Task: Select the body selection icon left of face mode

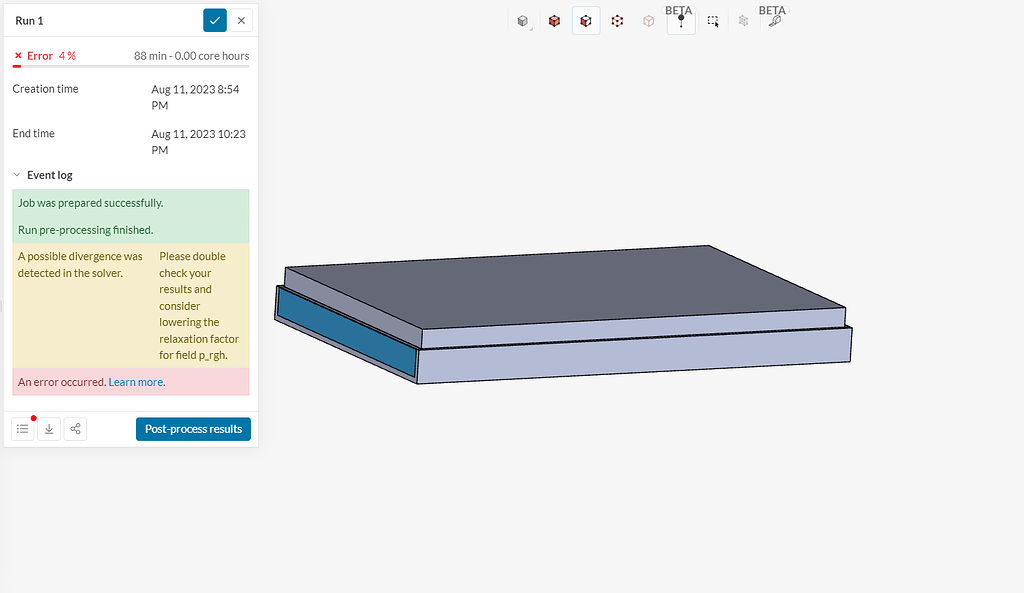Action: 522,20
